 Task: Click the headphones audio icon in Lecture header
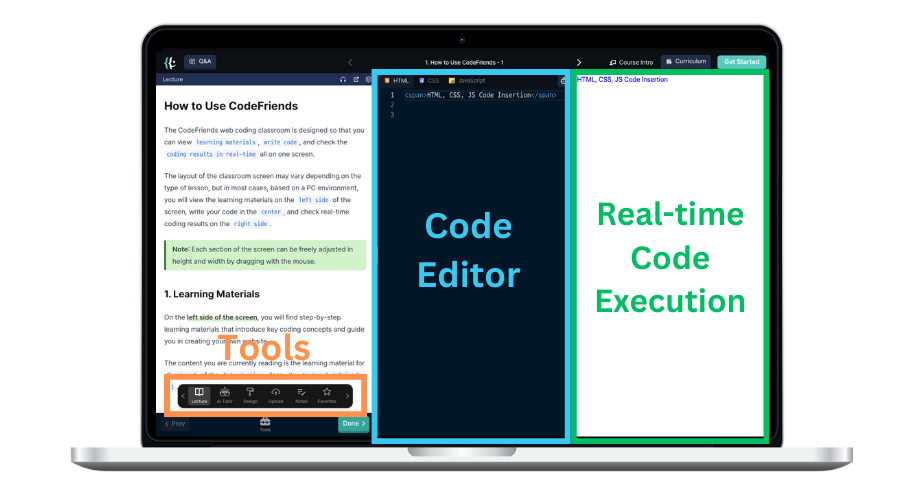point(343,79)
